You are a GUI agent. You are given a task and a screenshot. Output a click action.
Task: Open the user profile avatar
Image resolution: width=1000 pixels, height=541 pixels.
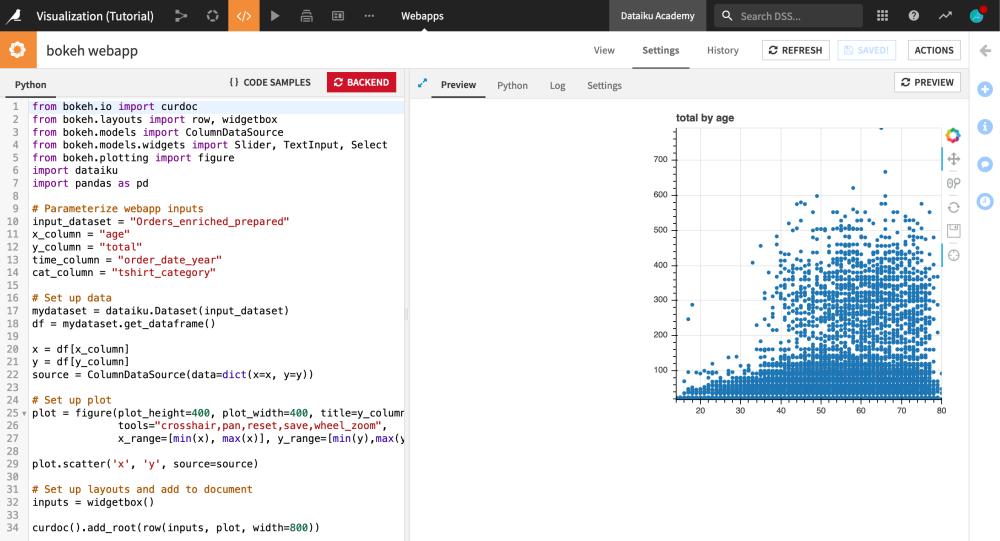[x=976, y=16]
